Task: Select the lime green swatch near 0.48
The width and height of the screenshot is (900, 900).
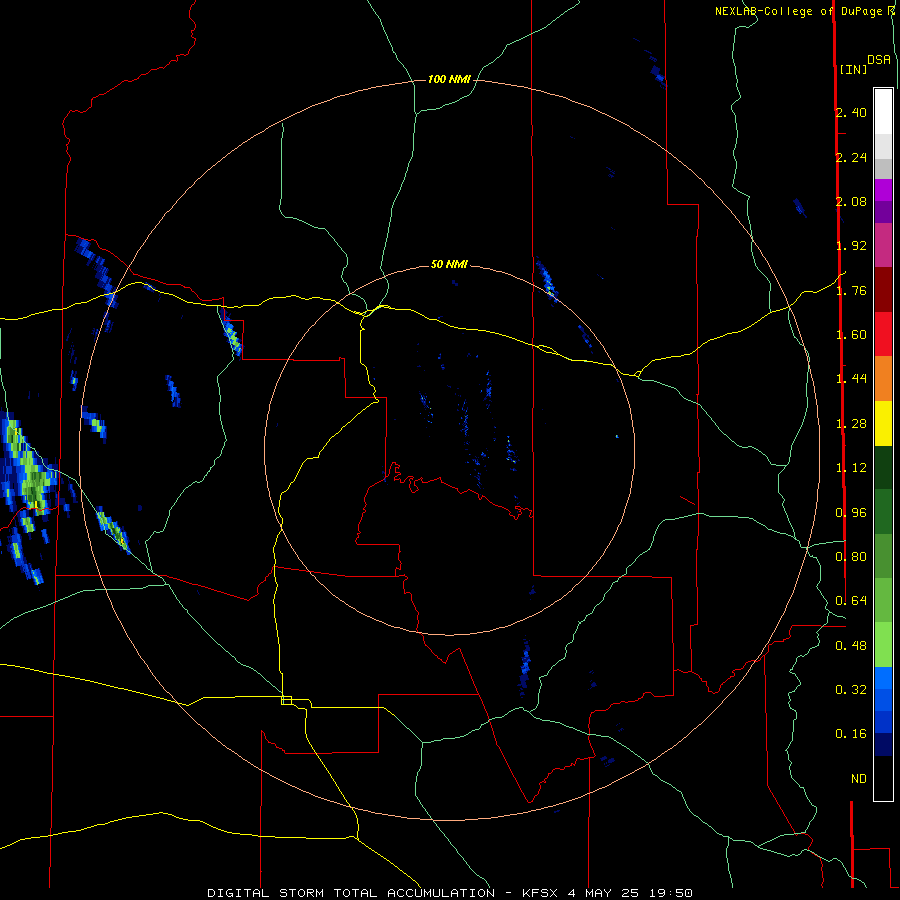Action: (x=883, y=645)
